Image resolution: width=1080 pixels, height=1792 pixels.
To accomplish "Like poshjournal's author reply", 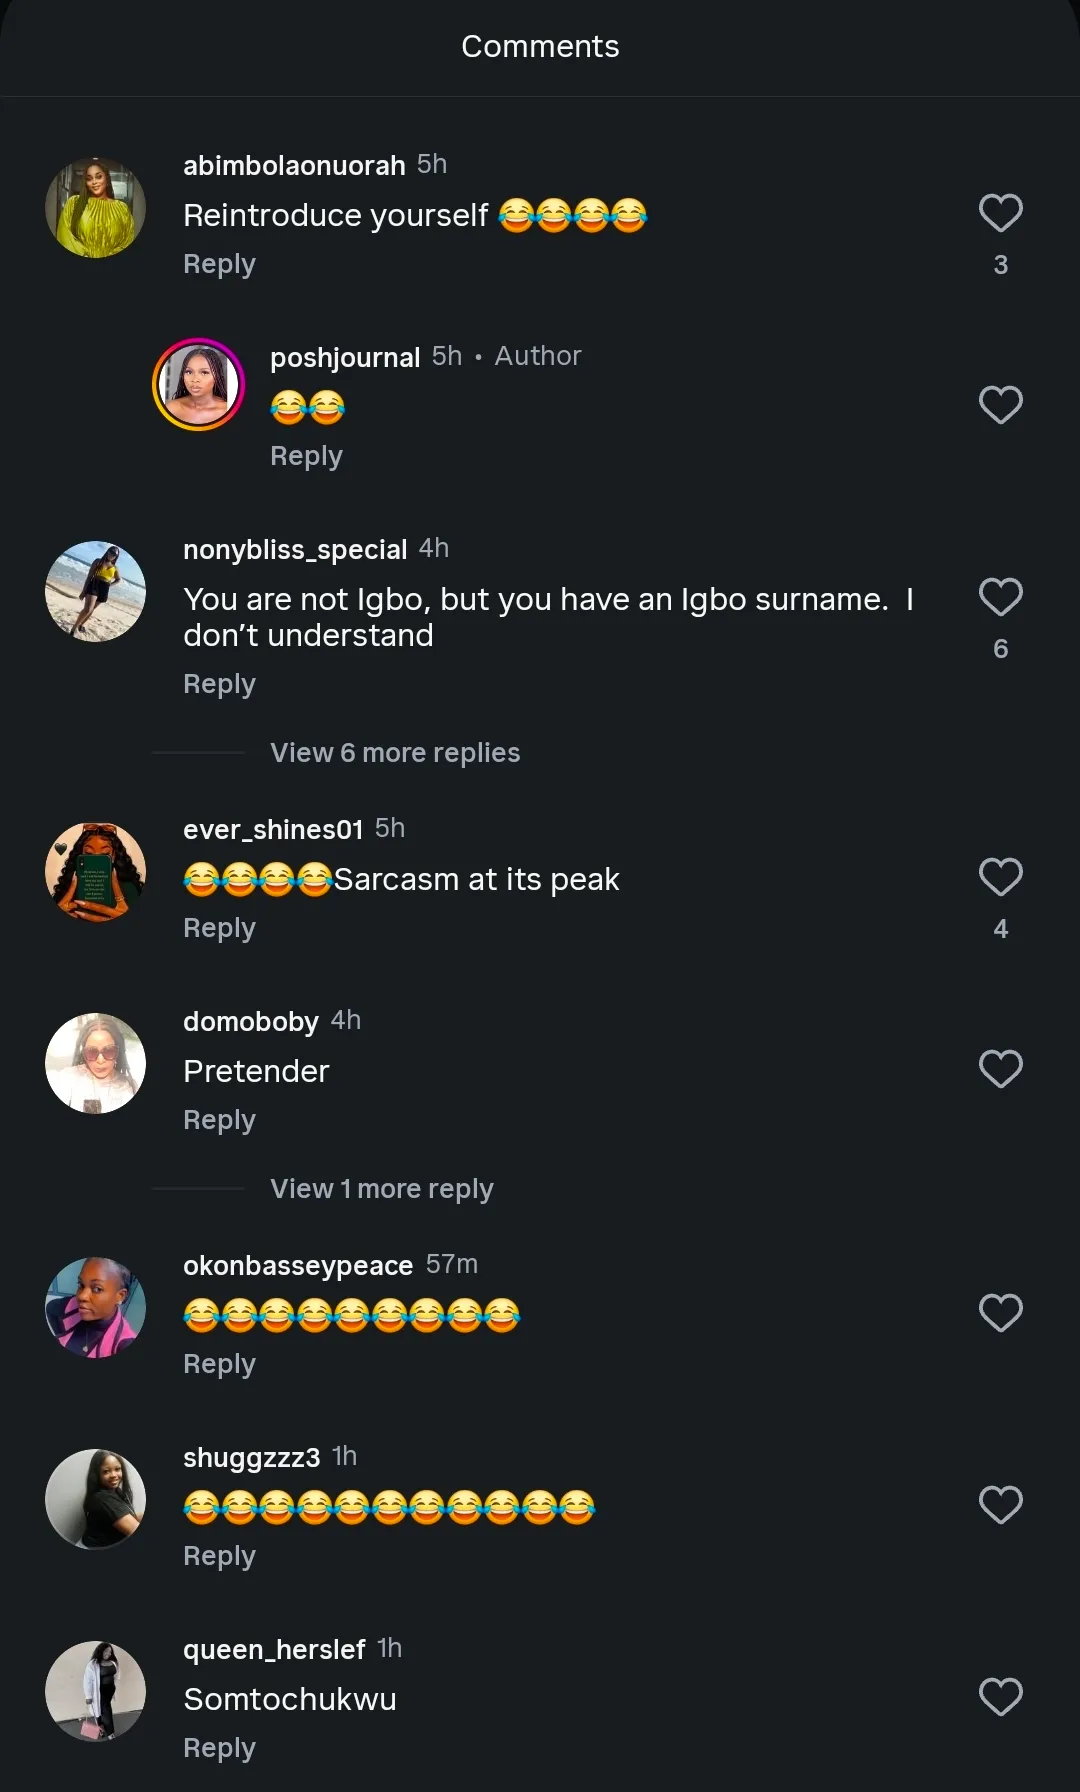I will tap(1000, 405).
